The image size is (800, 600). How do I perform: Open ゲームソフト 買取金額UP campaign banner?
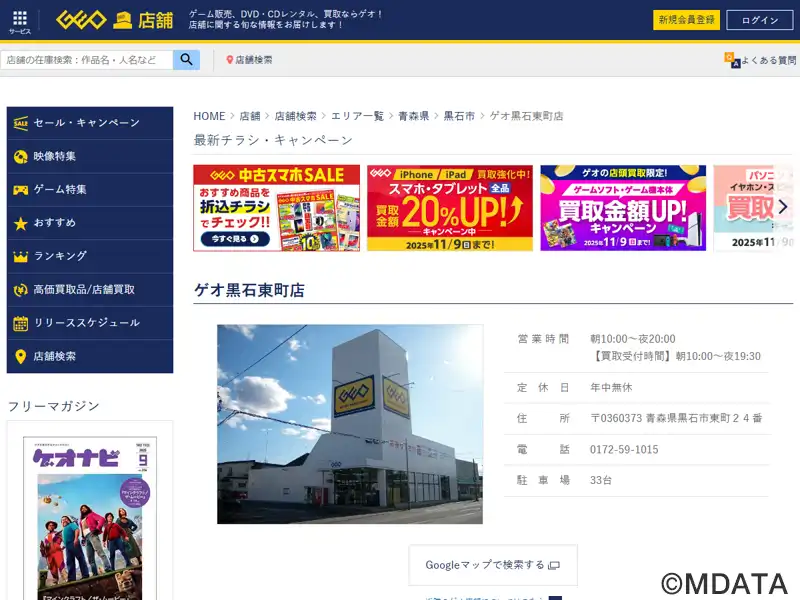pos(623,208)
